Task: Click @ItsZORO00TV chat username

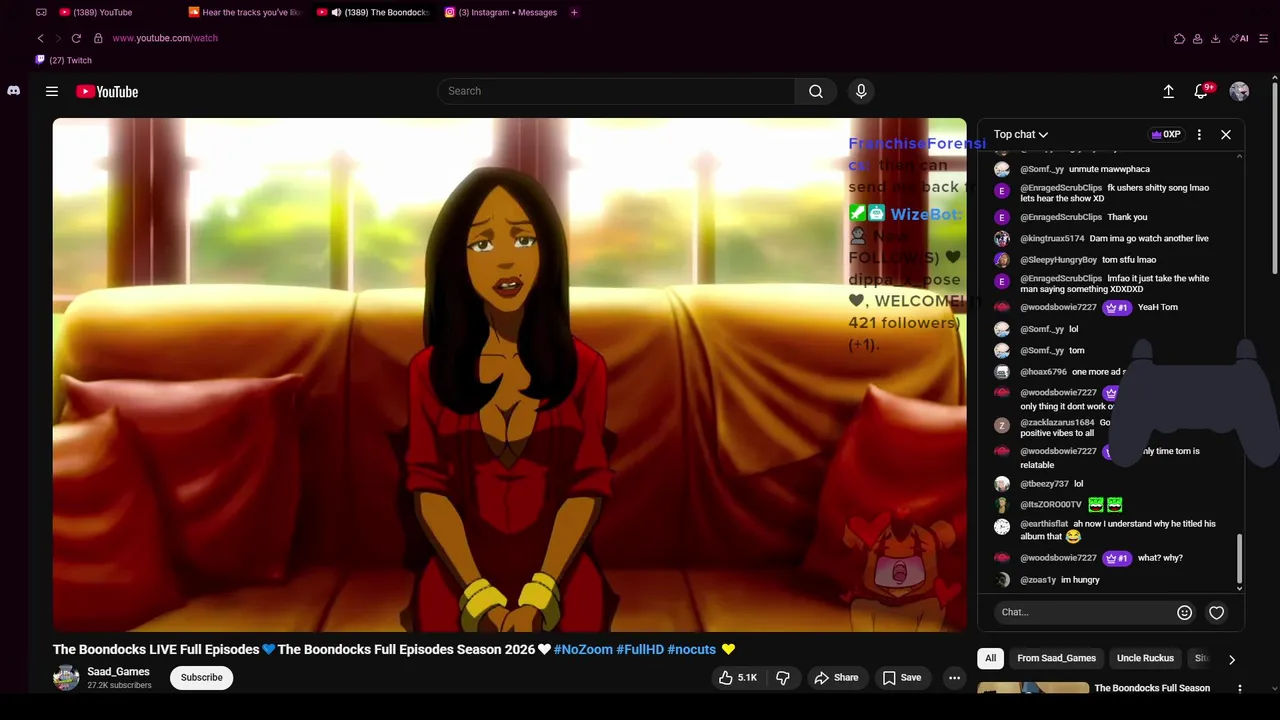Action: (x=1051, y=505)
